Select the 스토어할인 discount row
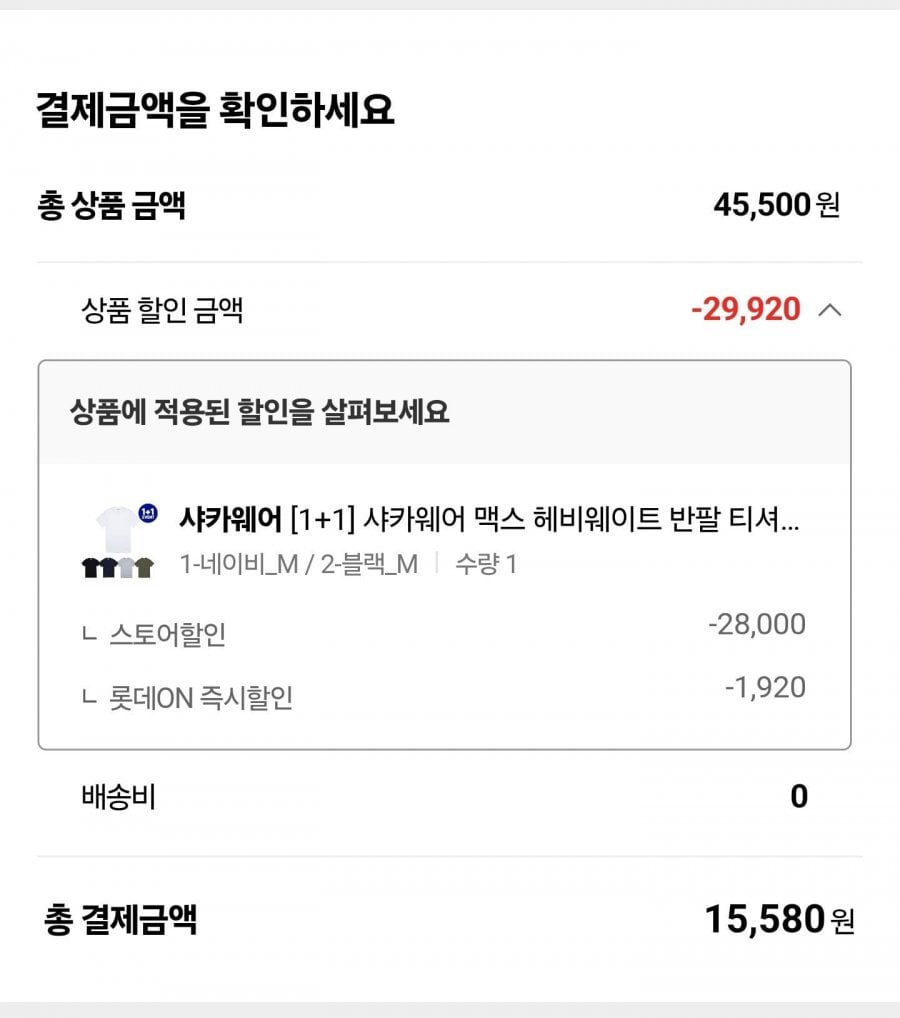 click(444, 633)
